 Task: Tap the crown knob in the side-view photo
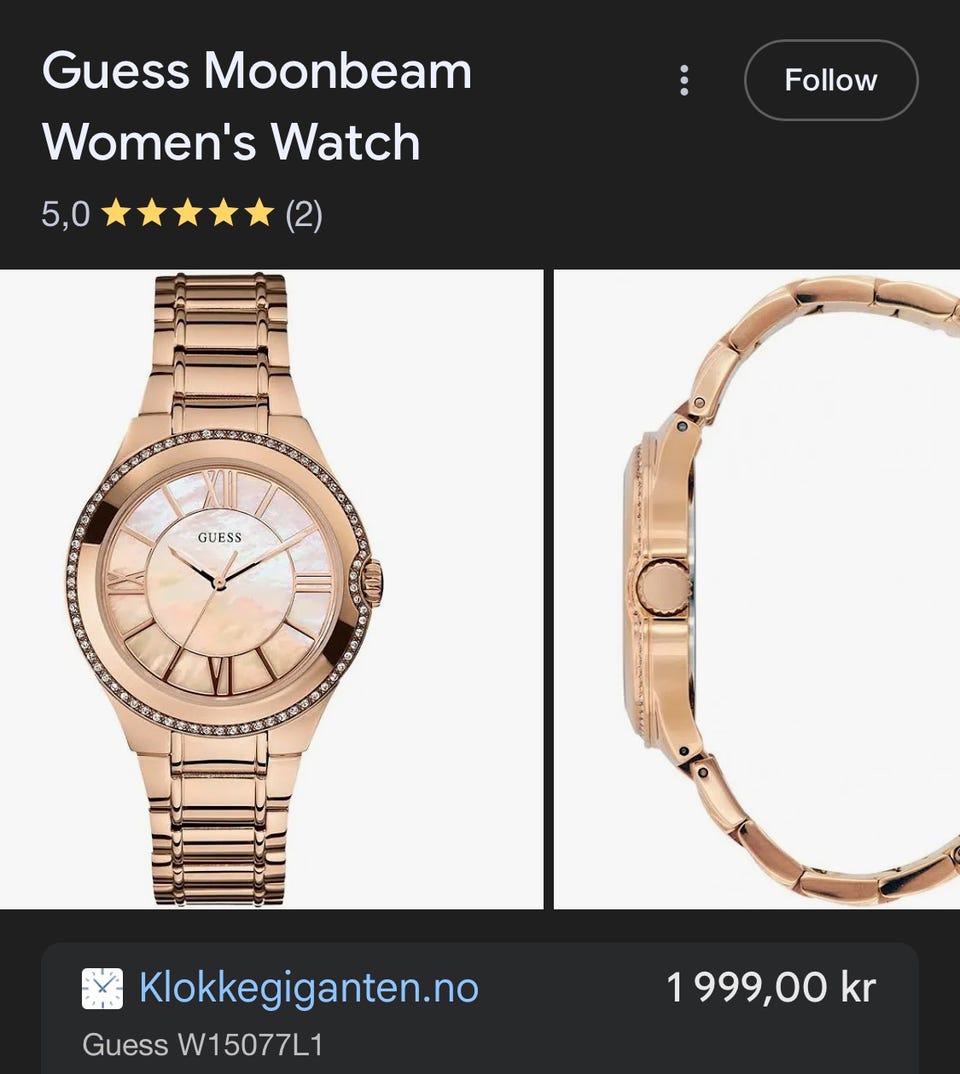663,588
